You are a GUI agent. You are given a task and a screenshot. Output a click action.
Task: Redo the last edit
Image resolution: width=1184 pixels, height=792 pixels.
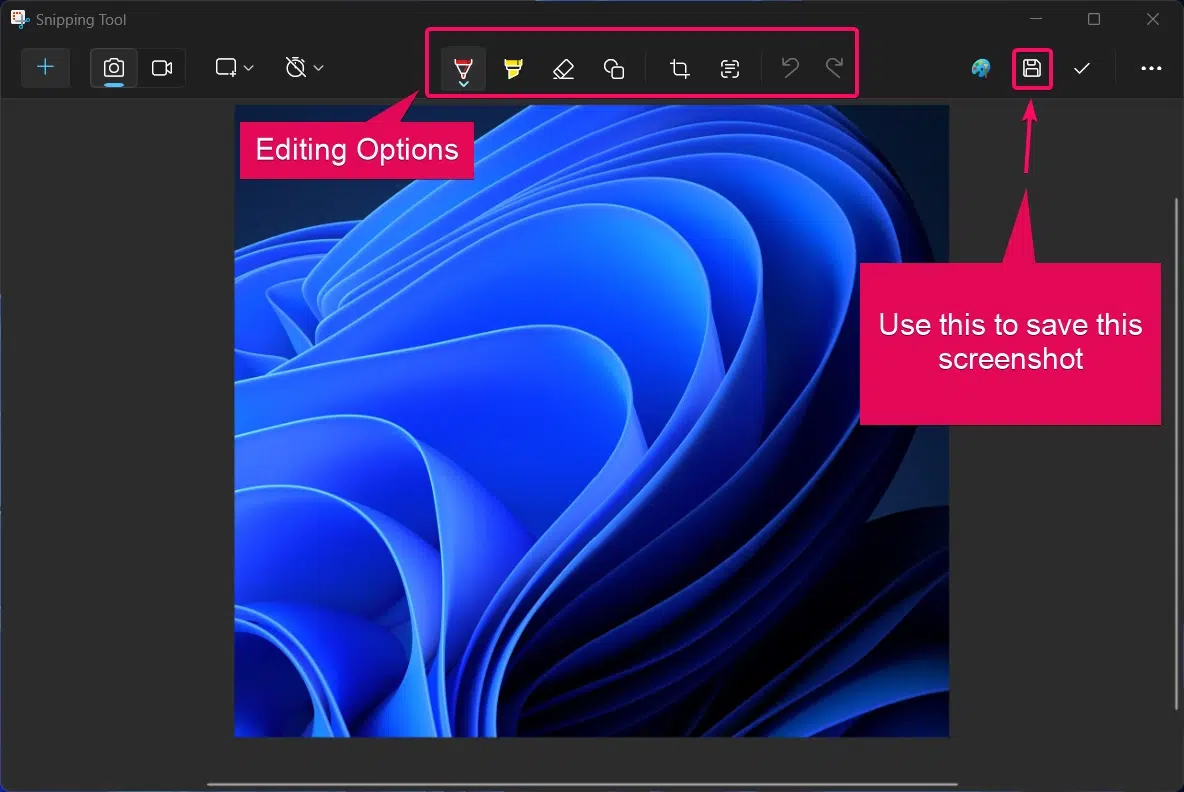tap(834, 68)
